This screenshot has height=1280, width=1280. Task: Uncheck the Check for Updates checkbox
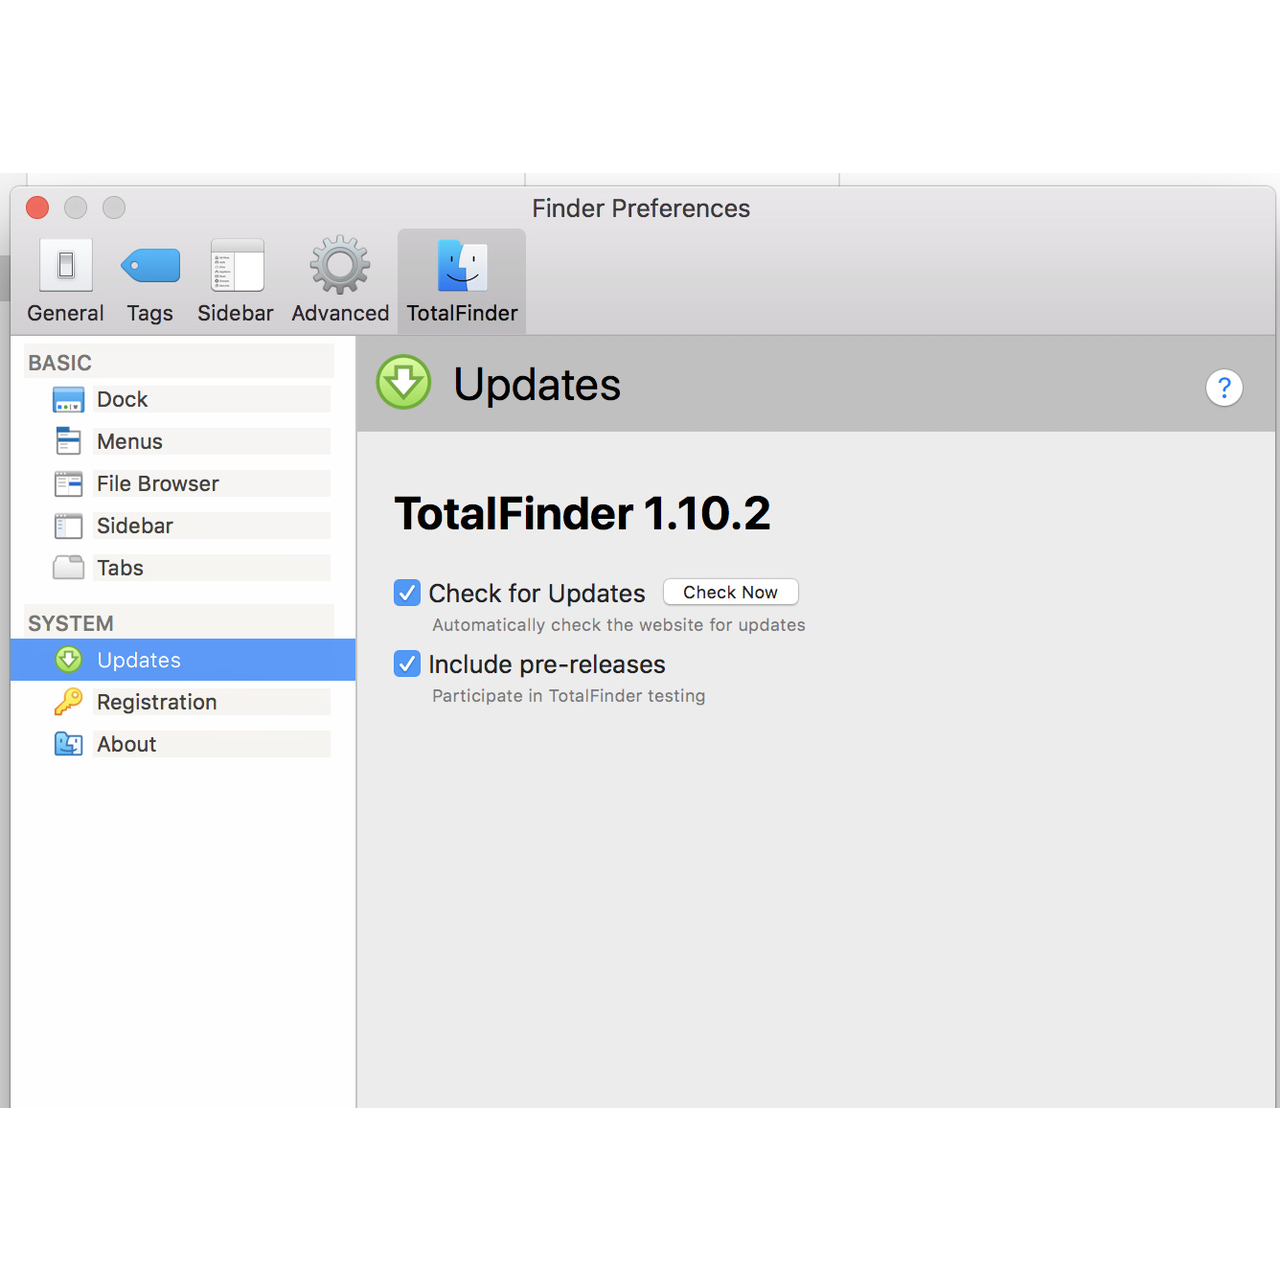(407, 593)
